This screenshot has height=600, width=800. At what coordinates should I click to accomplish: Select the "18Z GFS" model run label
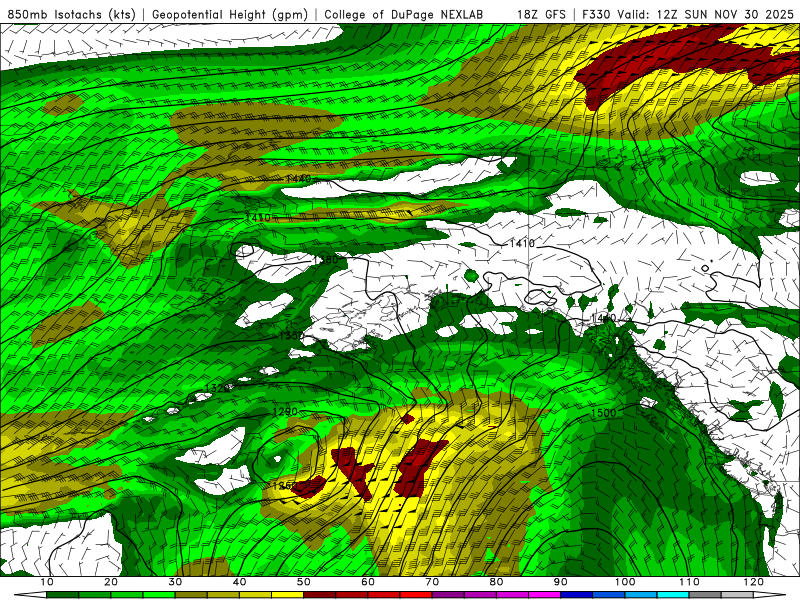click(541, 15)
